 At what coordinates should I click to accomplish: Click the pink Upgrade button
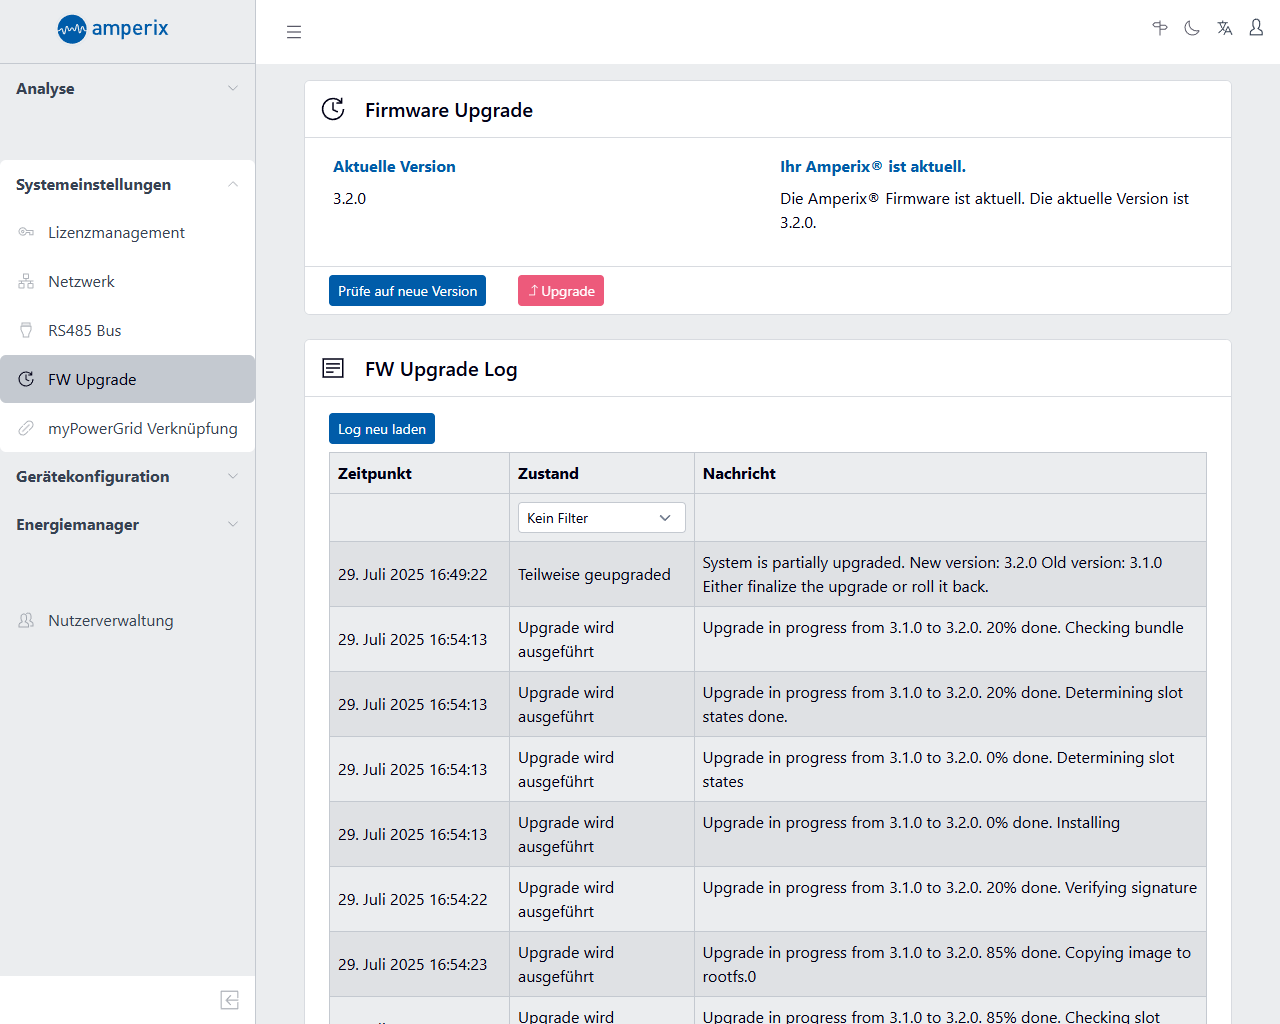pyautogui.click(x=561, y=291)
